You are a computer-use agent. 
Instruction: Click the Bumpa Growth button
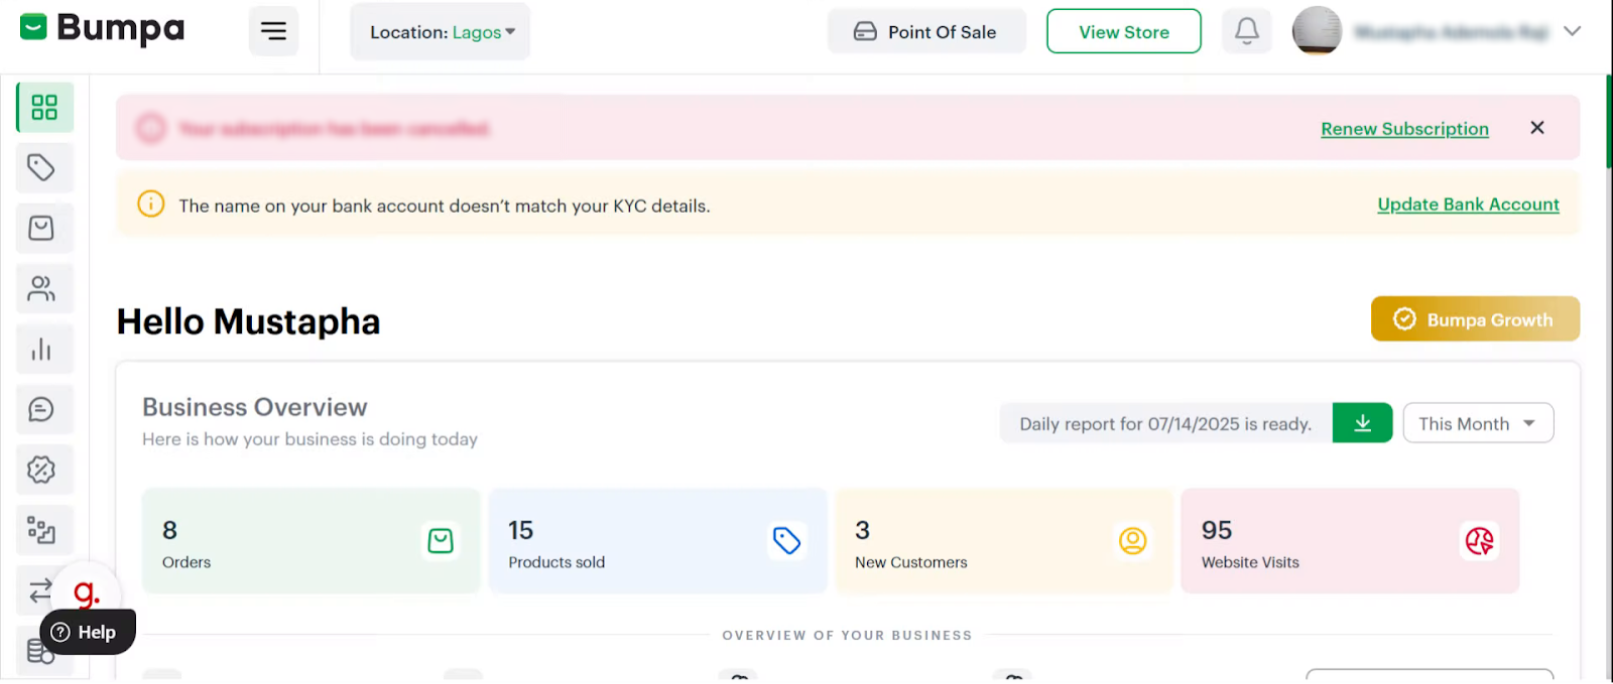1475,319
